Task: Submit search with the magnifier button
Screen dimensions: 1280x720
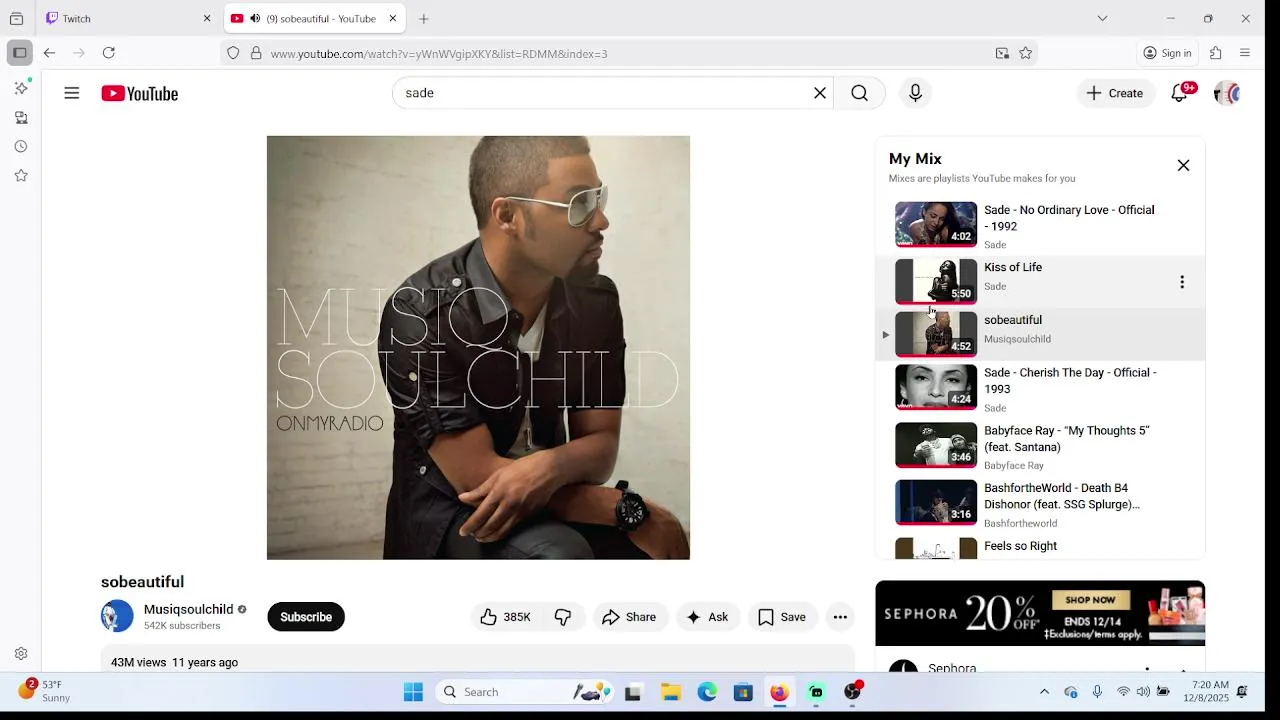Action: [x=860, y=93]
